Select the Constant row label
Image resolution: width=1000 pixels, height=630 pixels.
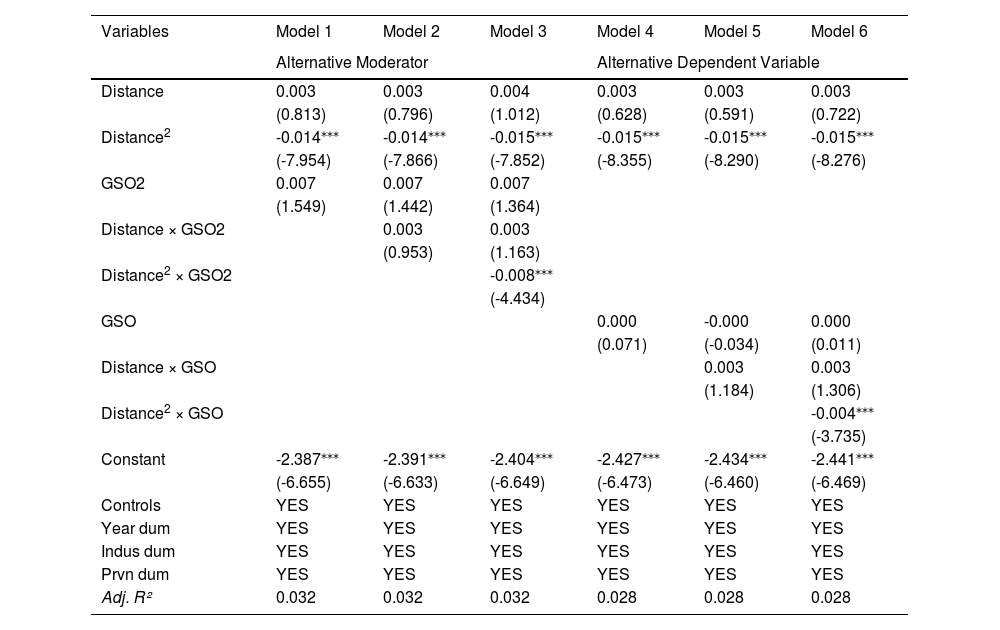coord(133,459)
